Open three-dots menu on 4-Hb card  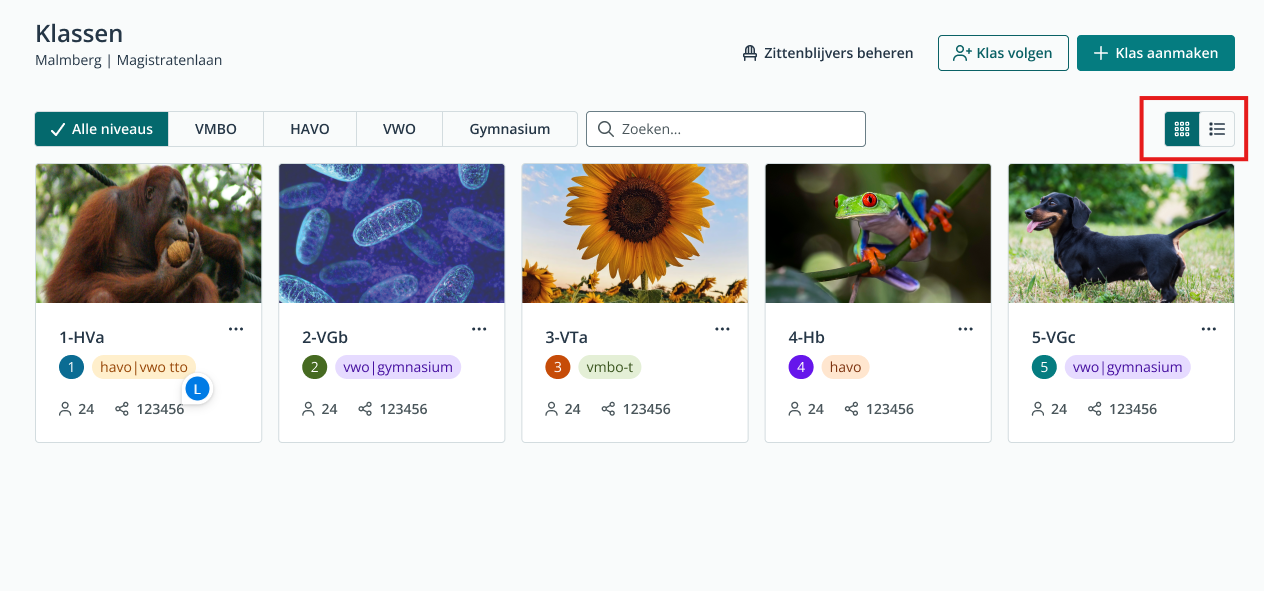pos(965,329)
